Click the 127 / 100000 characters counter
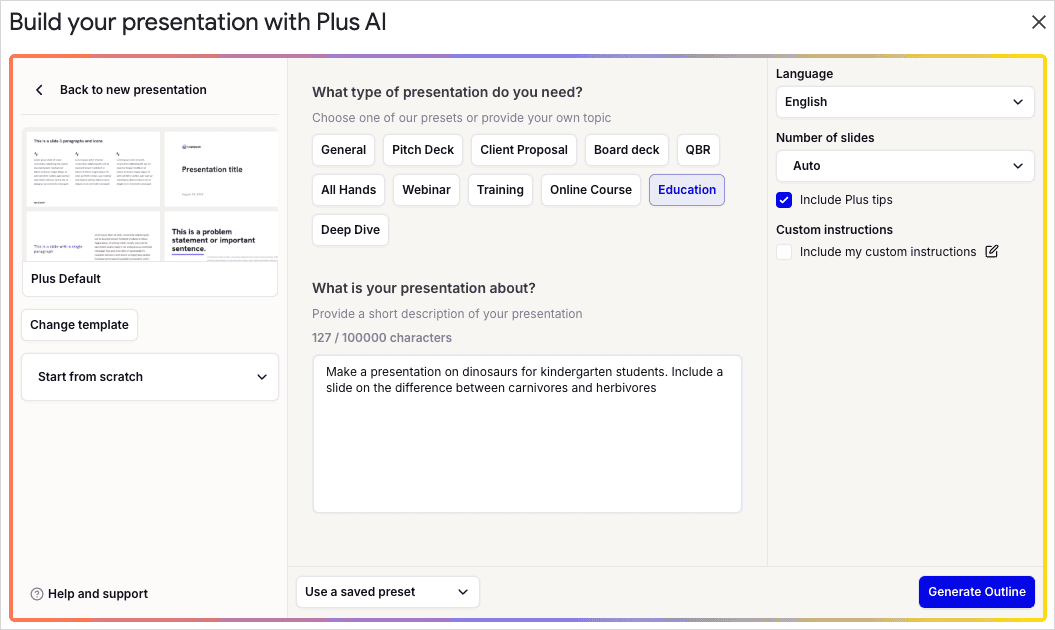1055x630 pixels. pyautogui.click(x=381, y=338)
